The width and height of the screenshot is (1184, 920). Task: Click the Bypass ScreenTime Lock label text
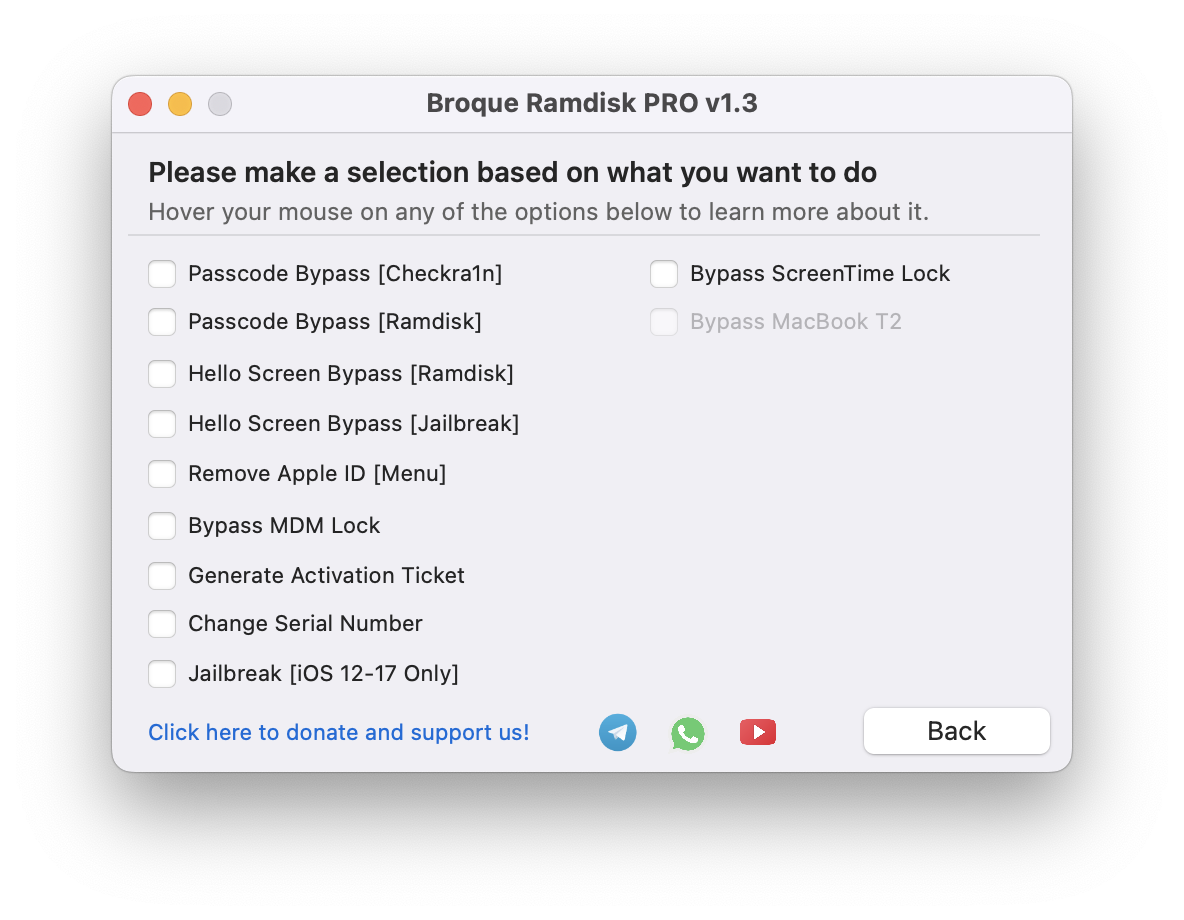(820, 273)
